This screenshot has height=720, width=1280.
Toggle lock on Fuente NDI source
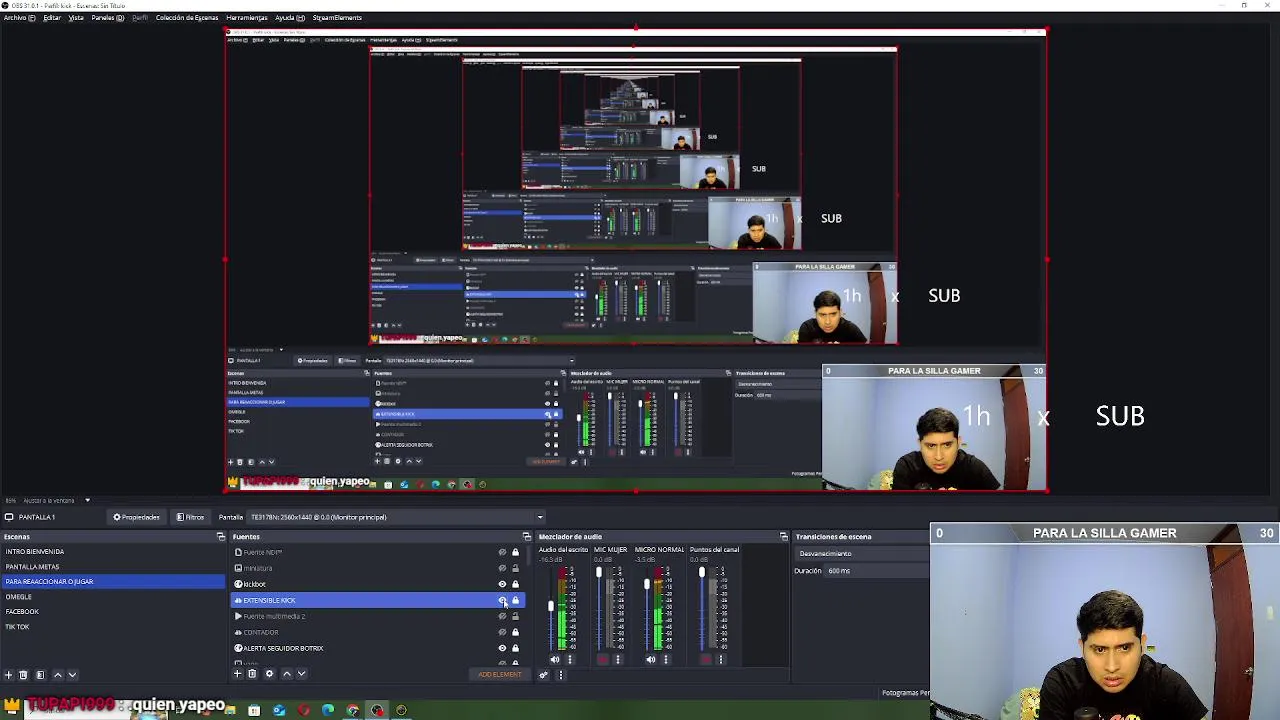[x=515, y=552]
